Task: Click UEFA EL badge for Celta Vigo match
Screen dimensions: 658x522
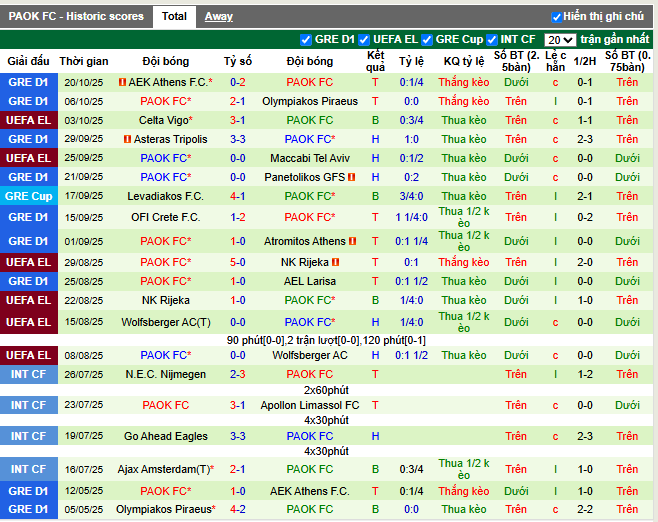Action: 29,120
